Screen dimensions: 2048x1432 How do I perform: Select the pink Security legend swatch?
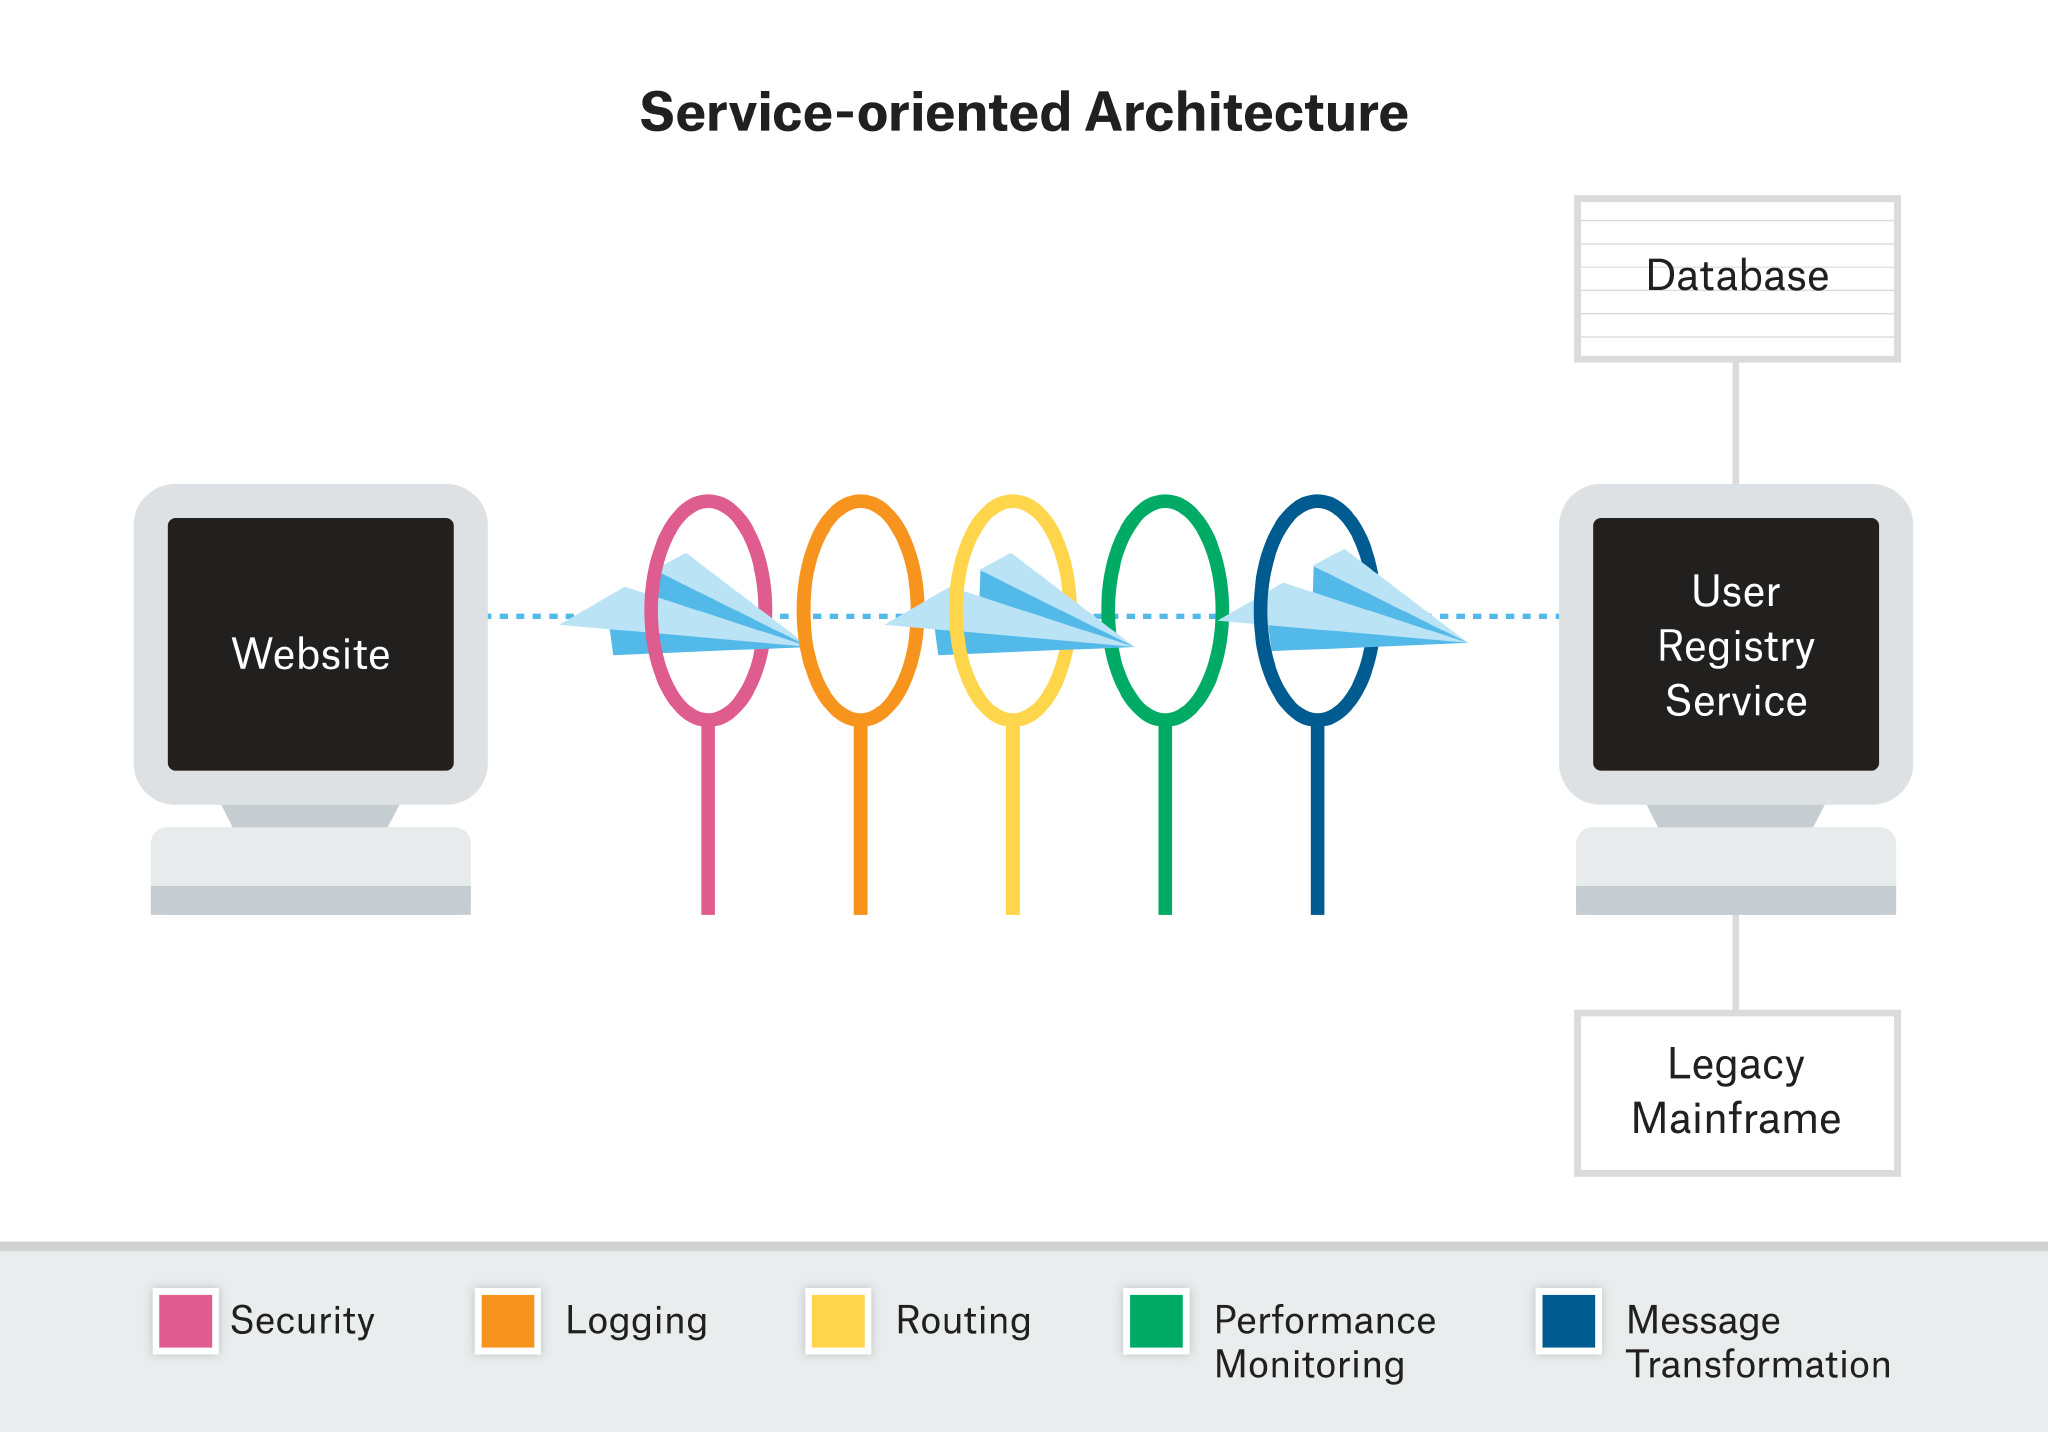[x=186, y=1321]
